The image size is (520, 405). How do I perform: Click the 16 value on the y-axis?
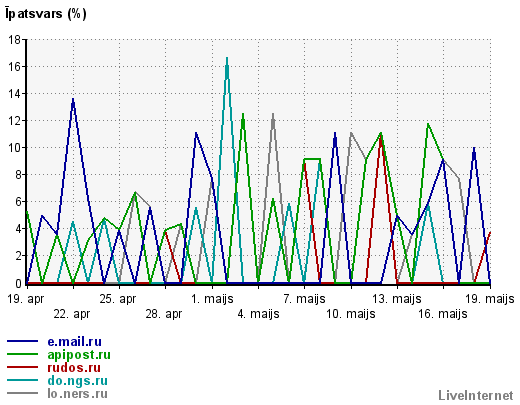pos(14,67)
